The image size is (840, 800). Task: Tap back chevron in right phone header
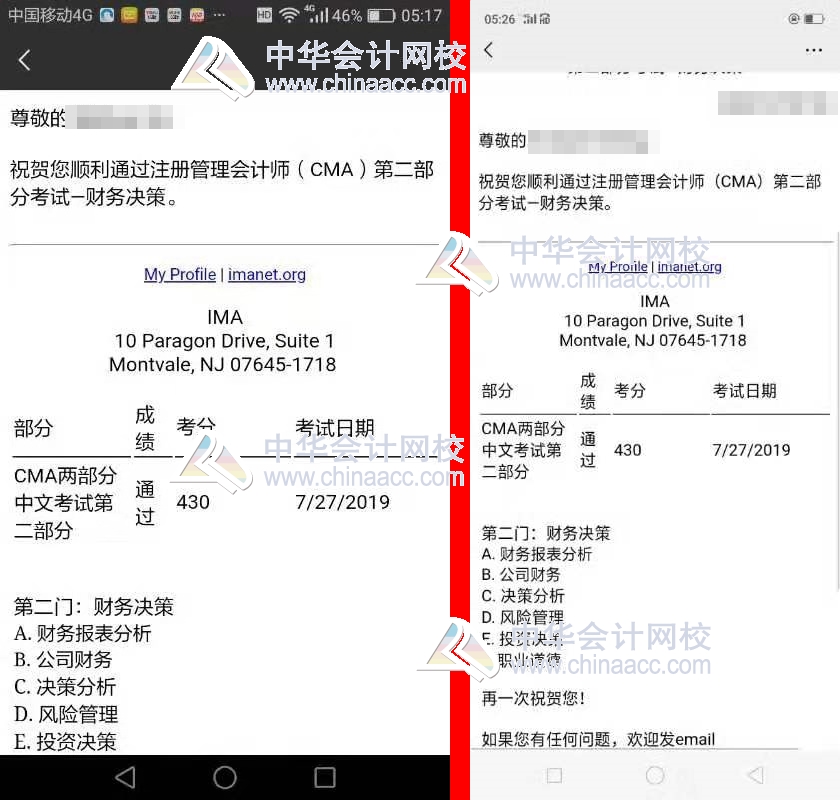tap(488, 50)
